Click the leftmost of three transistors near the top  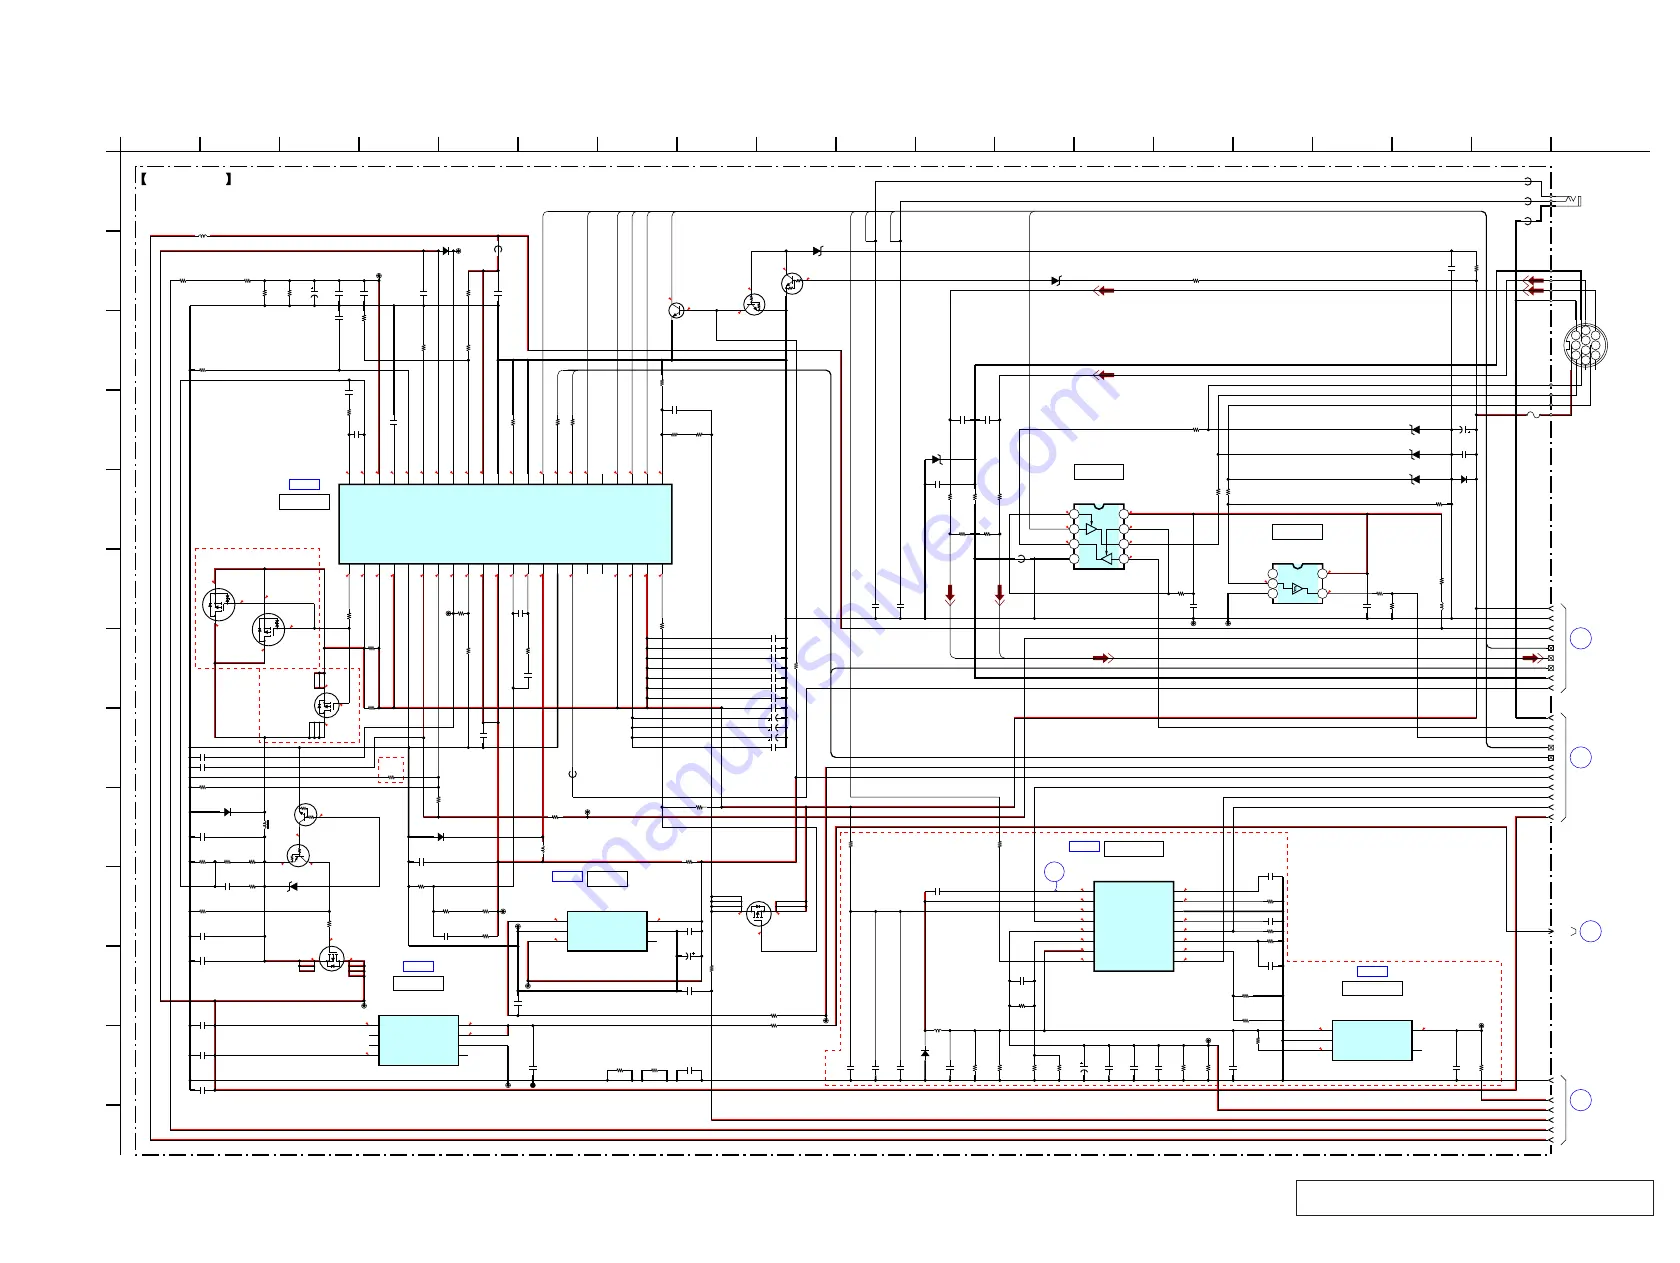click(677, 311)
